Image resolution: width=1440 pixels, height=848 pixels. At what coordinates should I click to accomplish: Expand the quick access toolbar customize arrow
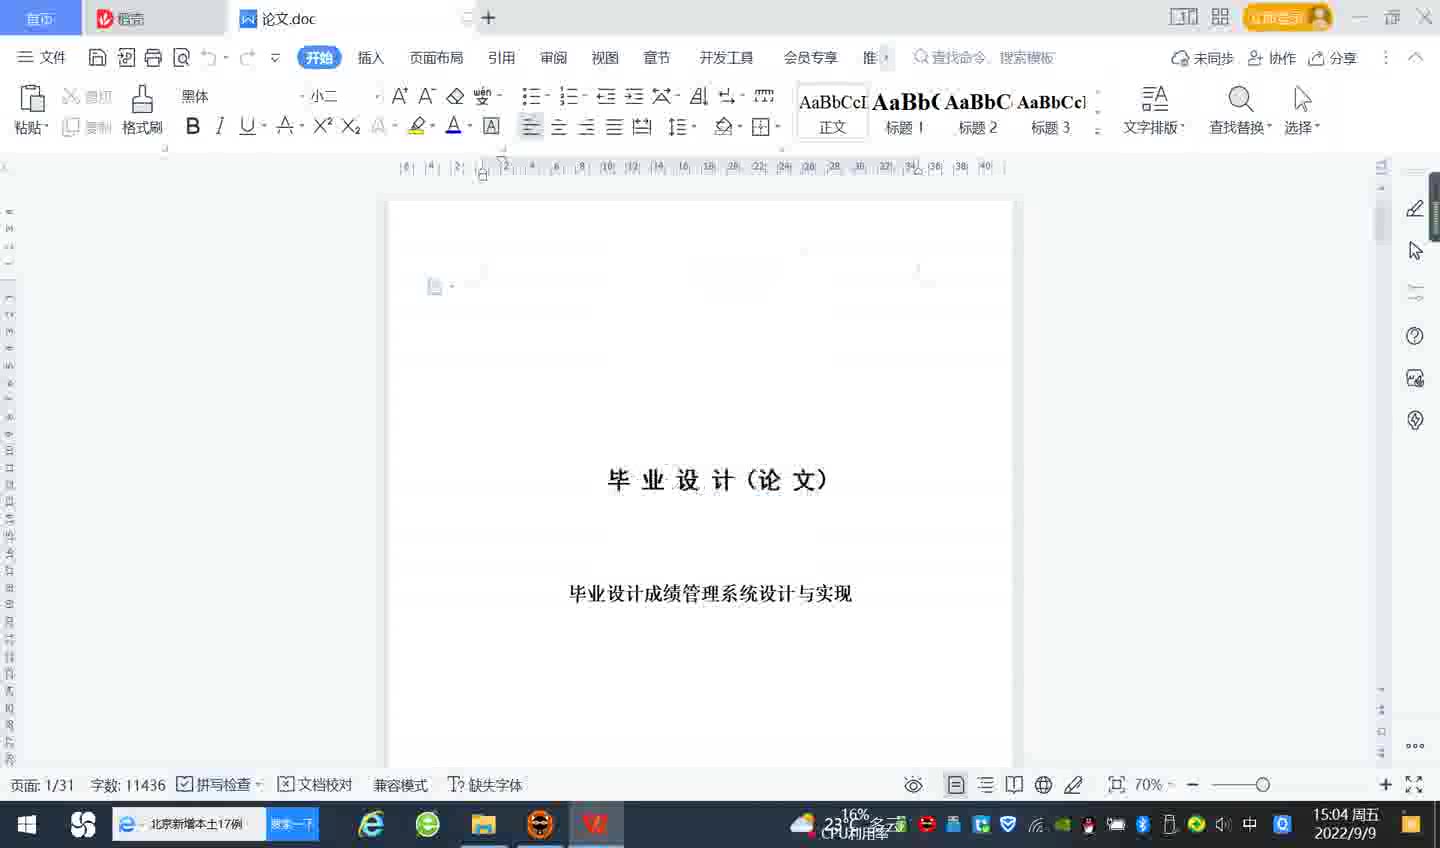point(275,58)
